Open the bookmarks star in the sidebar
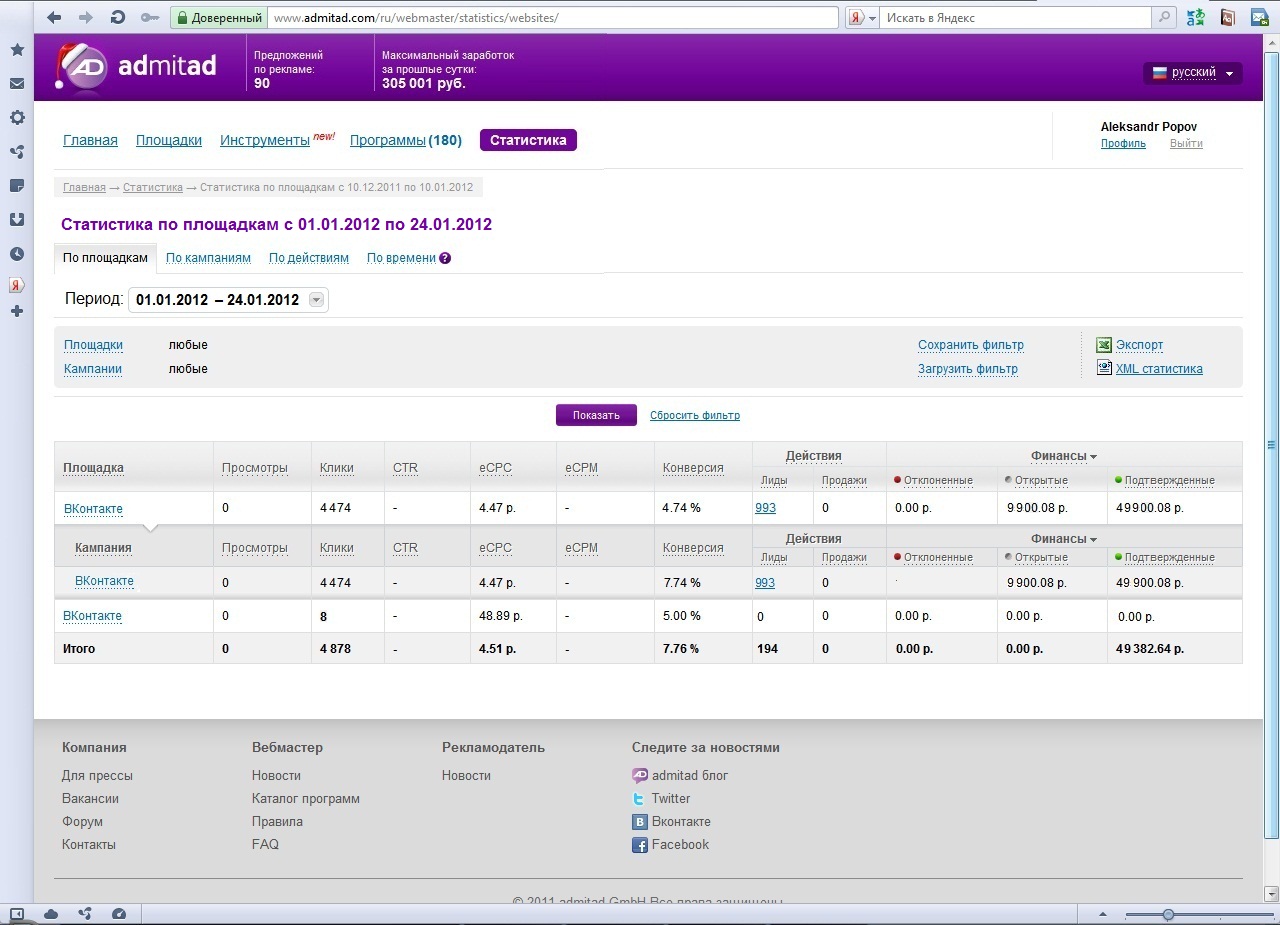 click(17, 50)
